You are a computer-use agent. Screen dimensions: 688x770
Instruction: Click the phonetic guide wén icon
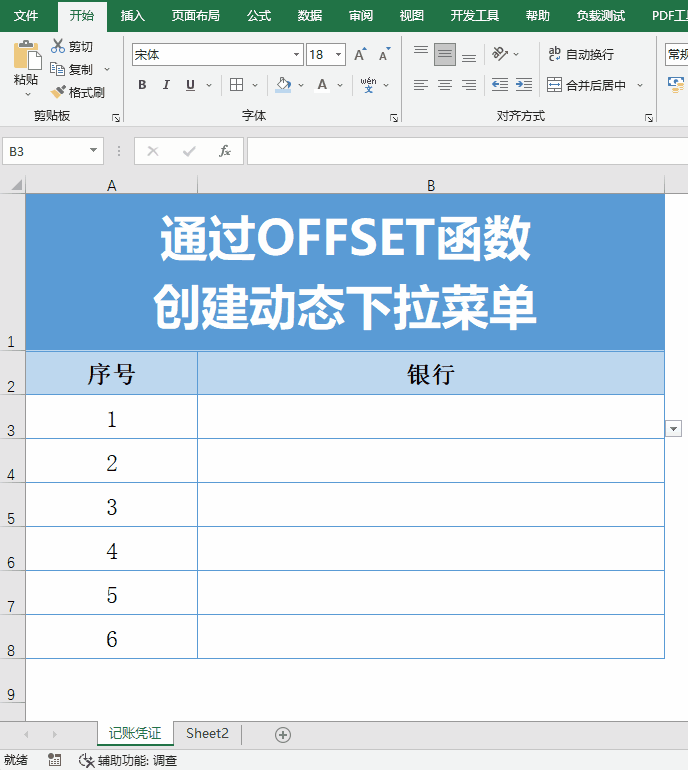click(x=368, y=85)
